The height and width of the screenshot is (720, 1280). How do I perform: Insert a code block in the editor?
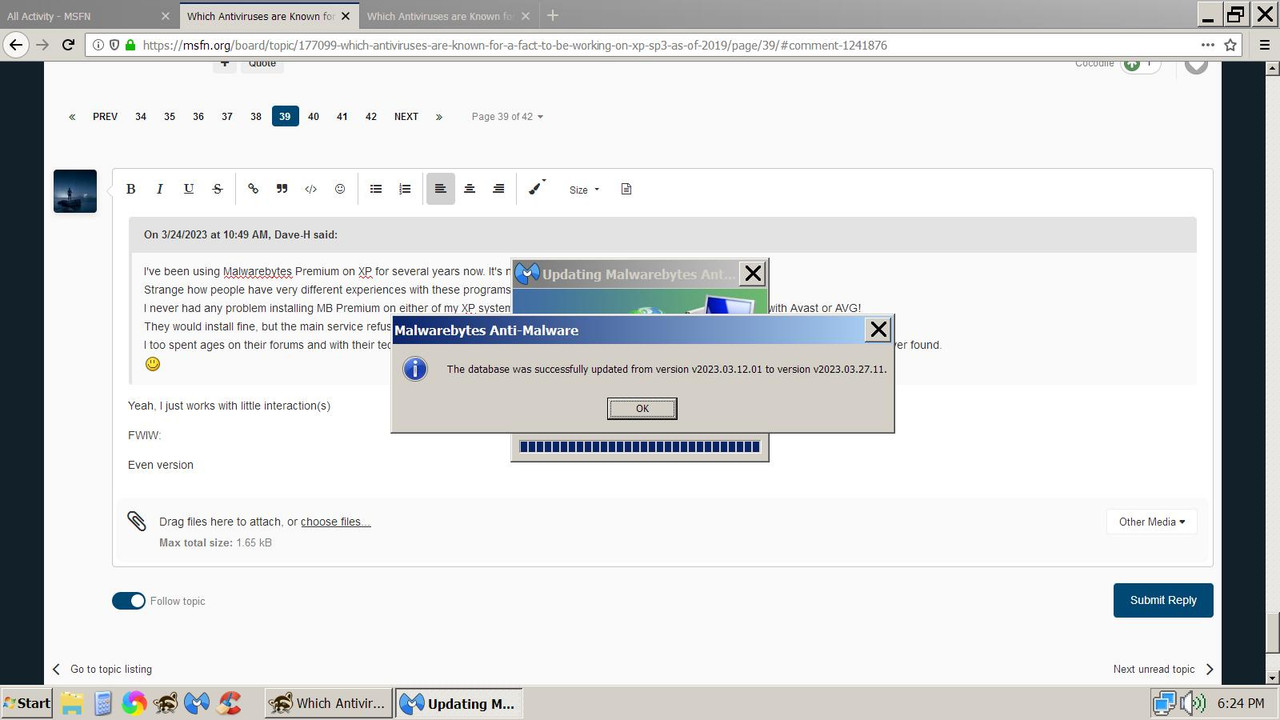click(x=311, y=189)
